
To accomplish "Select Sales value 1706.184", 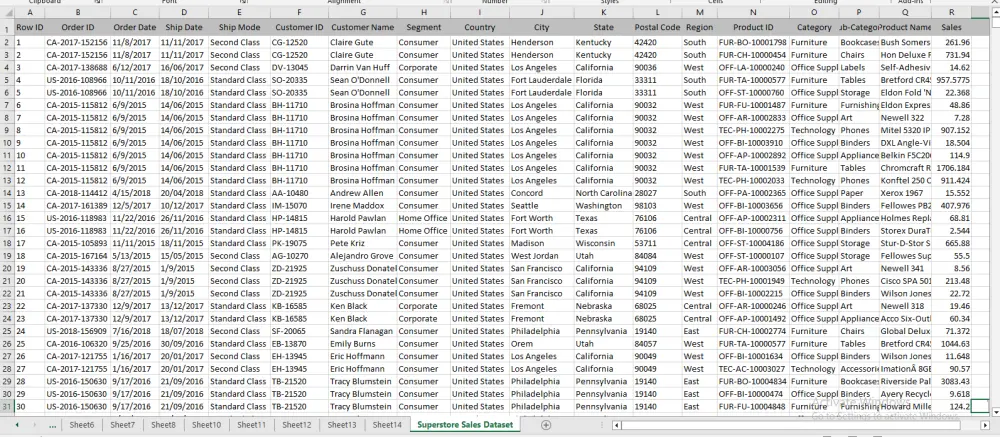I will 952,168.
